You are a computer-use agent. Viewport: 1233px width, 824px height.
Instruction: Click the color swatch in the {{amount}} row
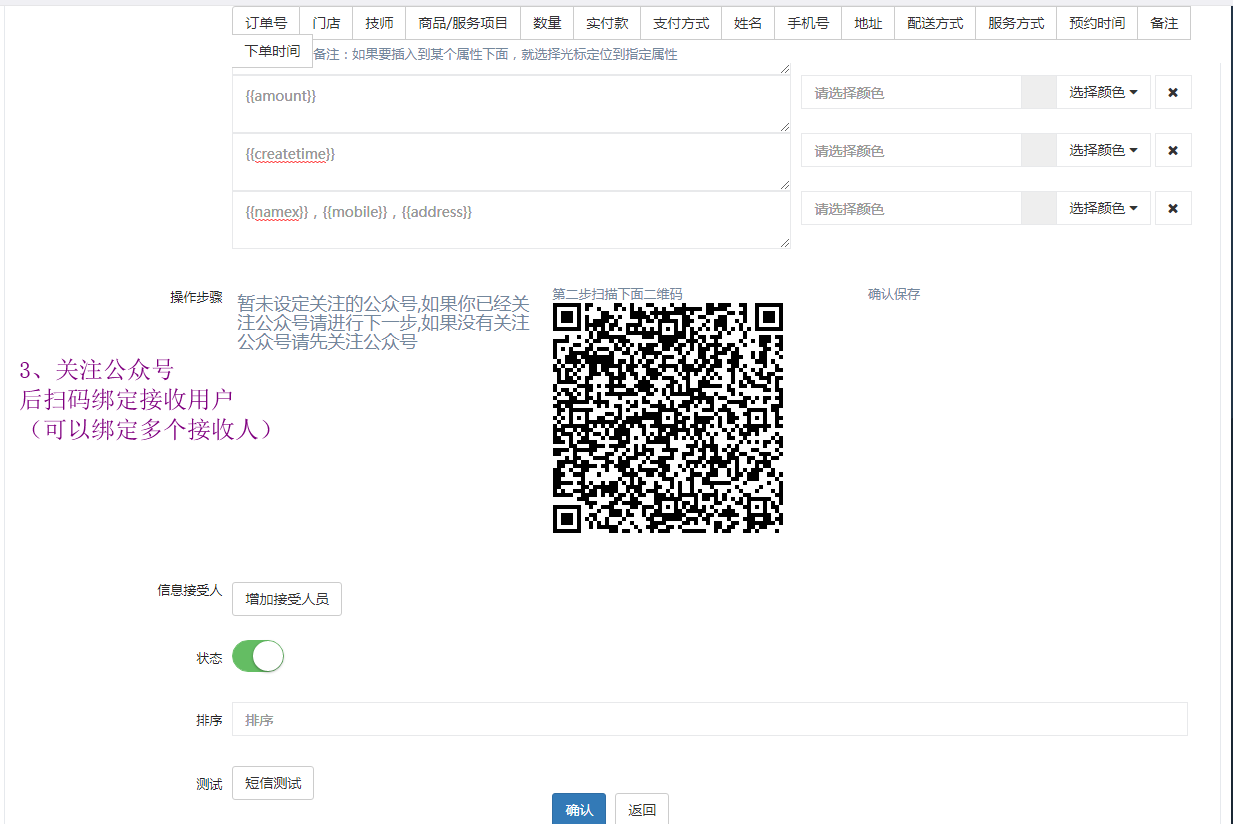(1038, 92)
